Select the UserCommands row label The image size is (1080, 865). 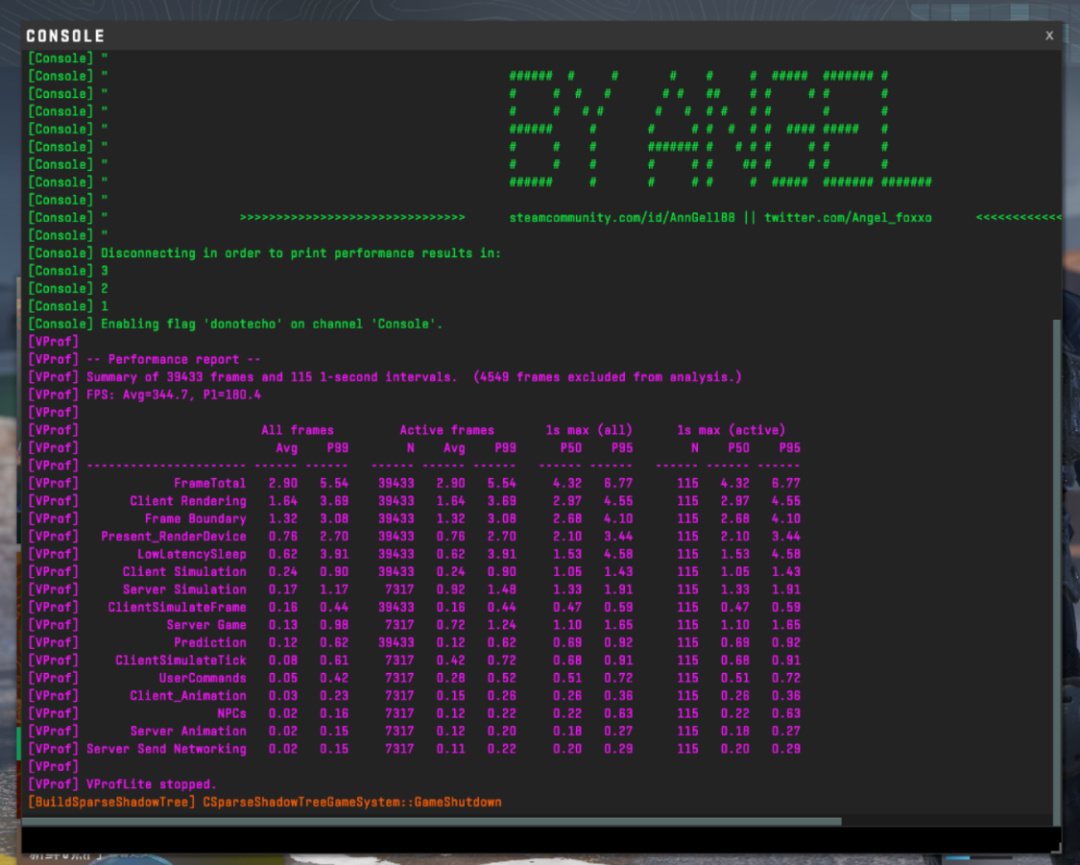pyautogui.click(x=202, y=678)
